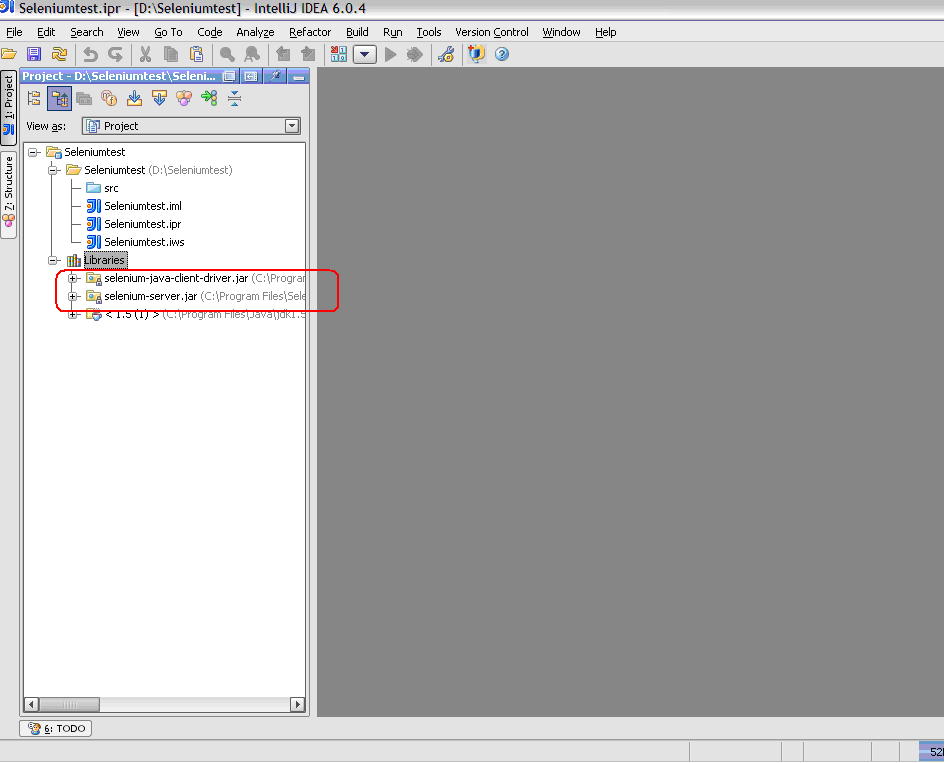Navigate forward with the toolbar arrow icon
Screen dimensions: 945x763
click(308, 54)
